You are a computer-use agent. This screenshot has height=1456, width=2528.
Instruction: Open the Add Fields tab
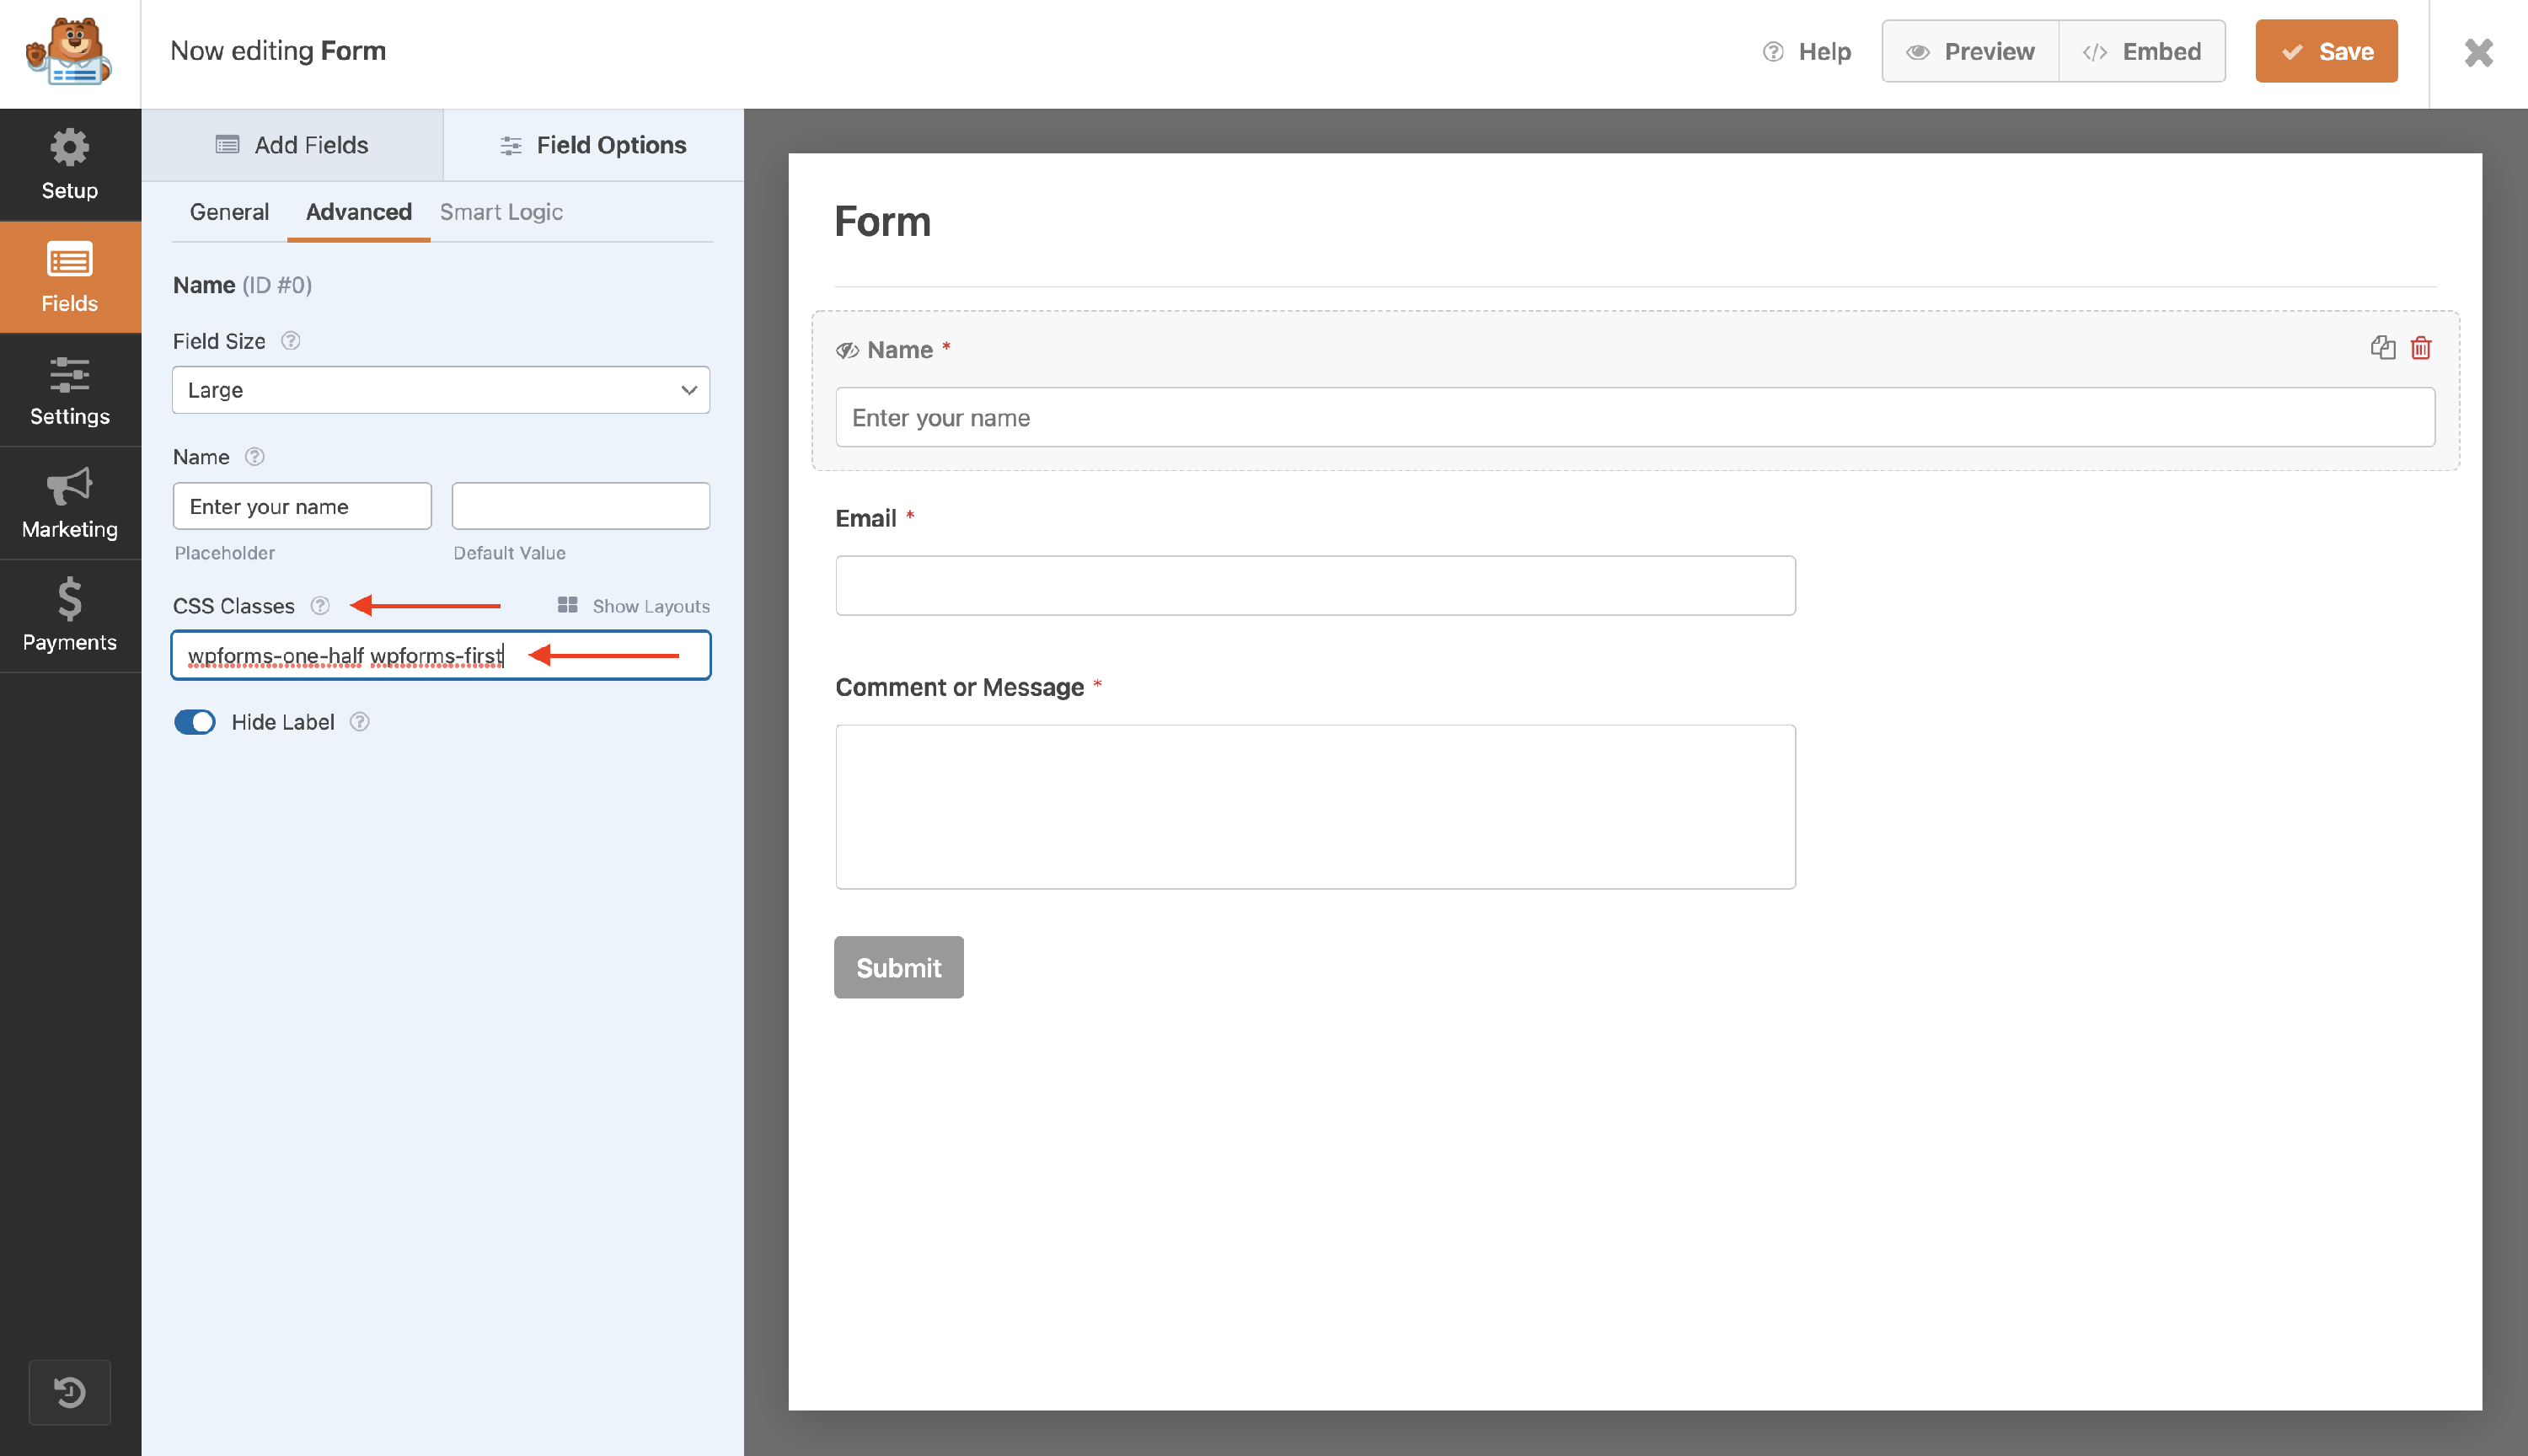click(292, 145)
